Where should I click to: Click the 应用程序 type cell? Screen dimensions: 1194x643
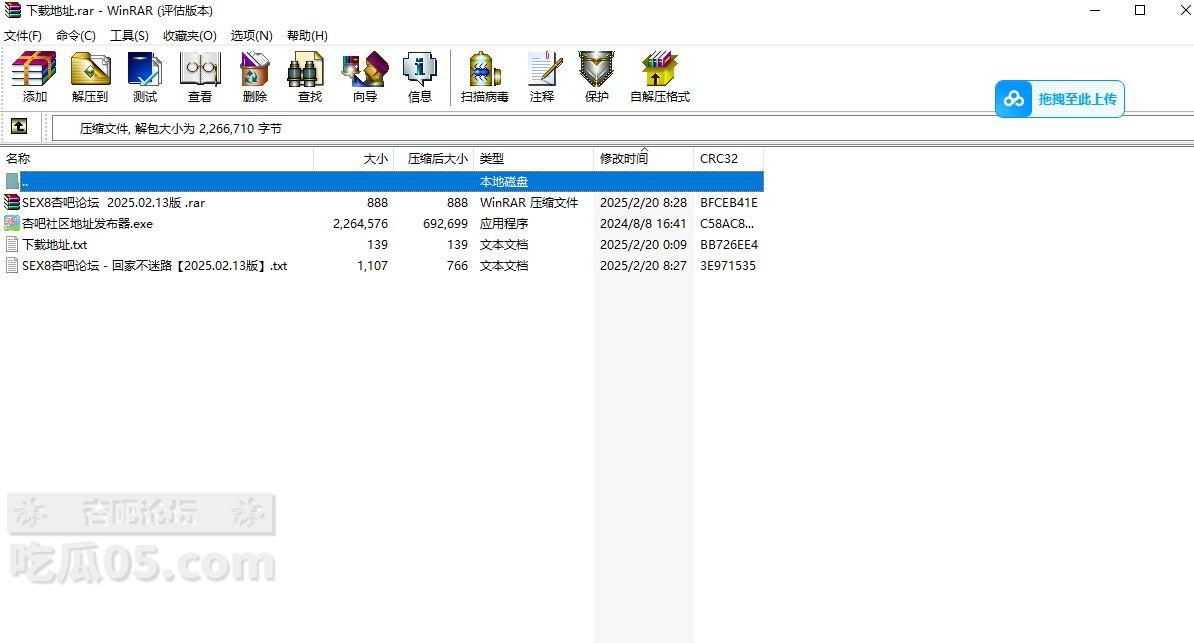[503, 224]
